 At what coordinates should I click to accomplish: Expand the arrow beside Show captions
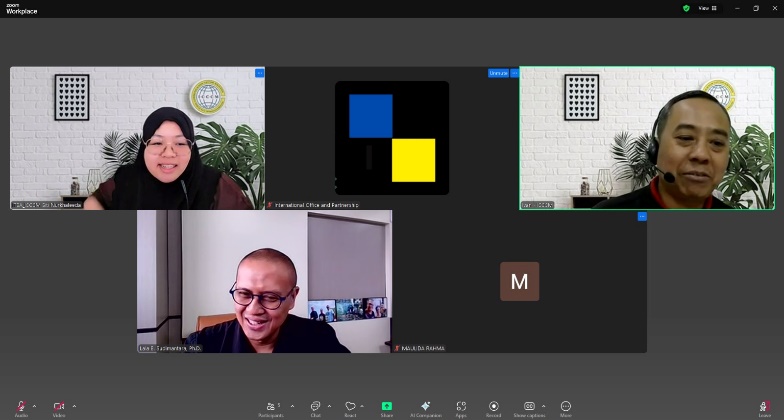click(544, 406)
